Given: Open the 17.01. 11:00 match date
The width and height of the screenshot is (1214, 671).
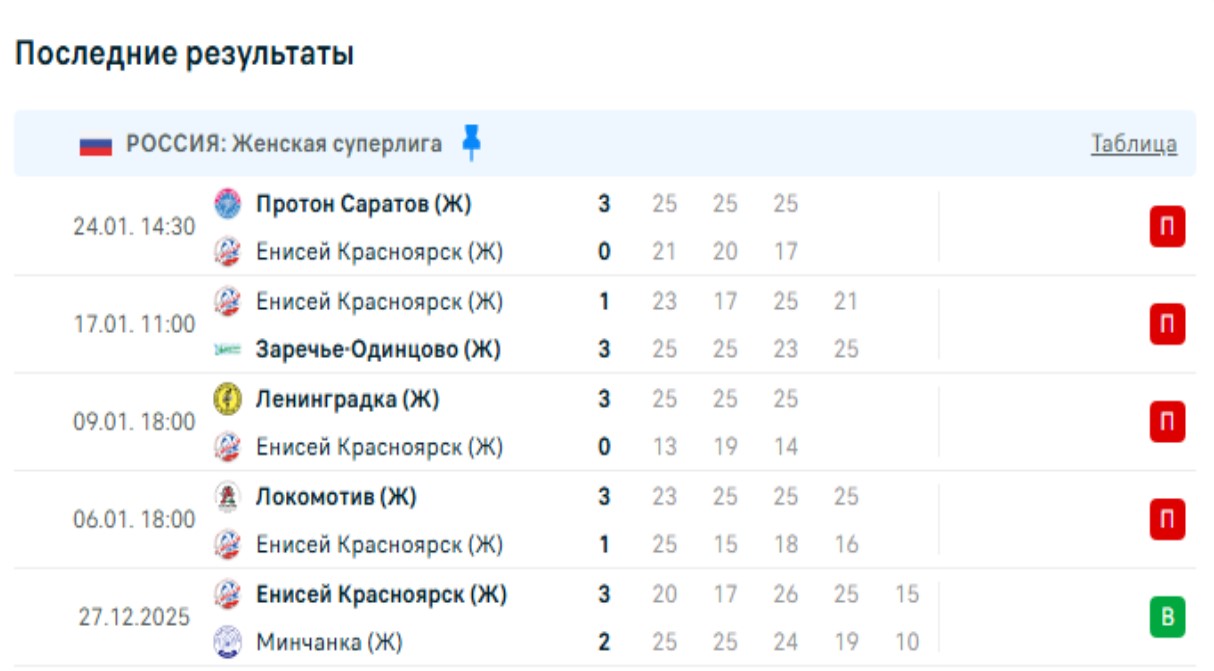Looking at the screenshot, I should 134,325.
